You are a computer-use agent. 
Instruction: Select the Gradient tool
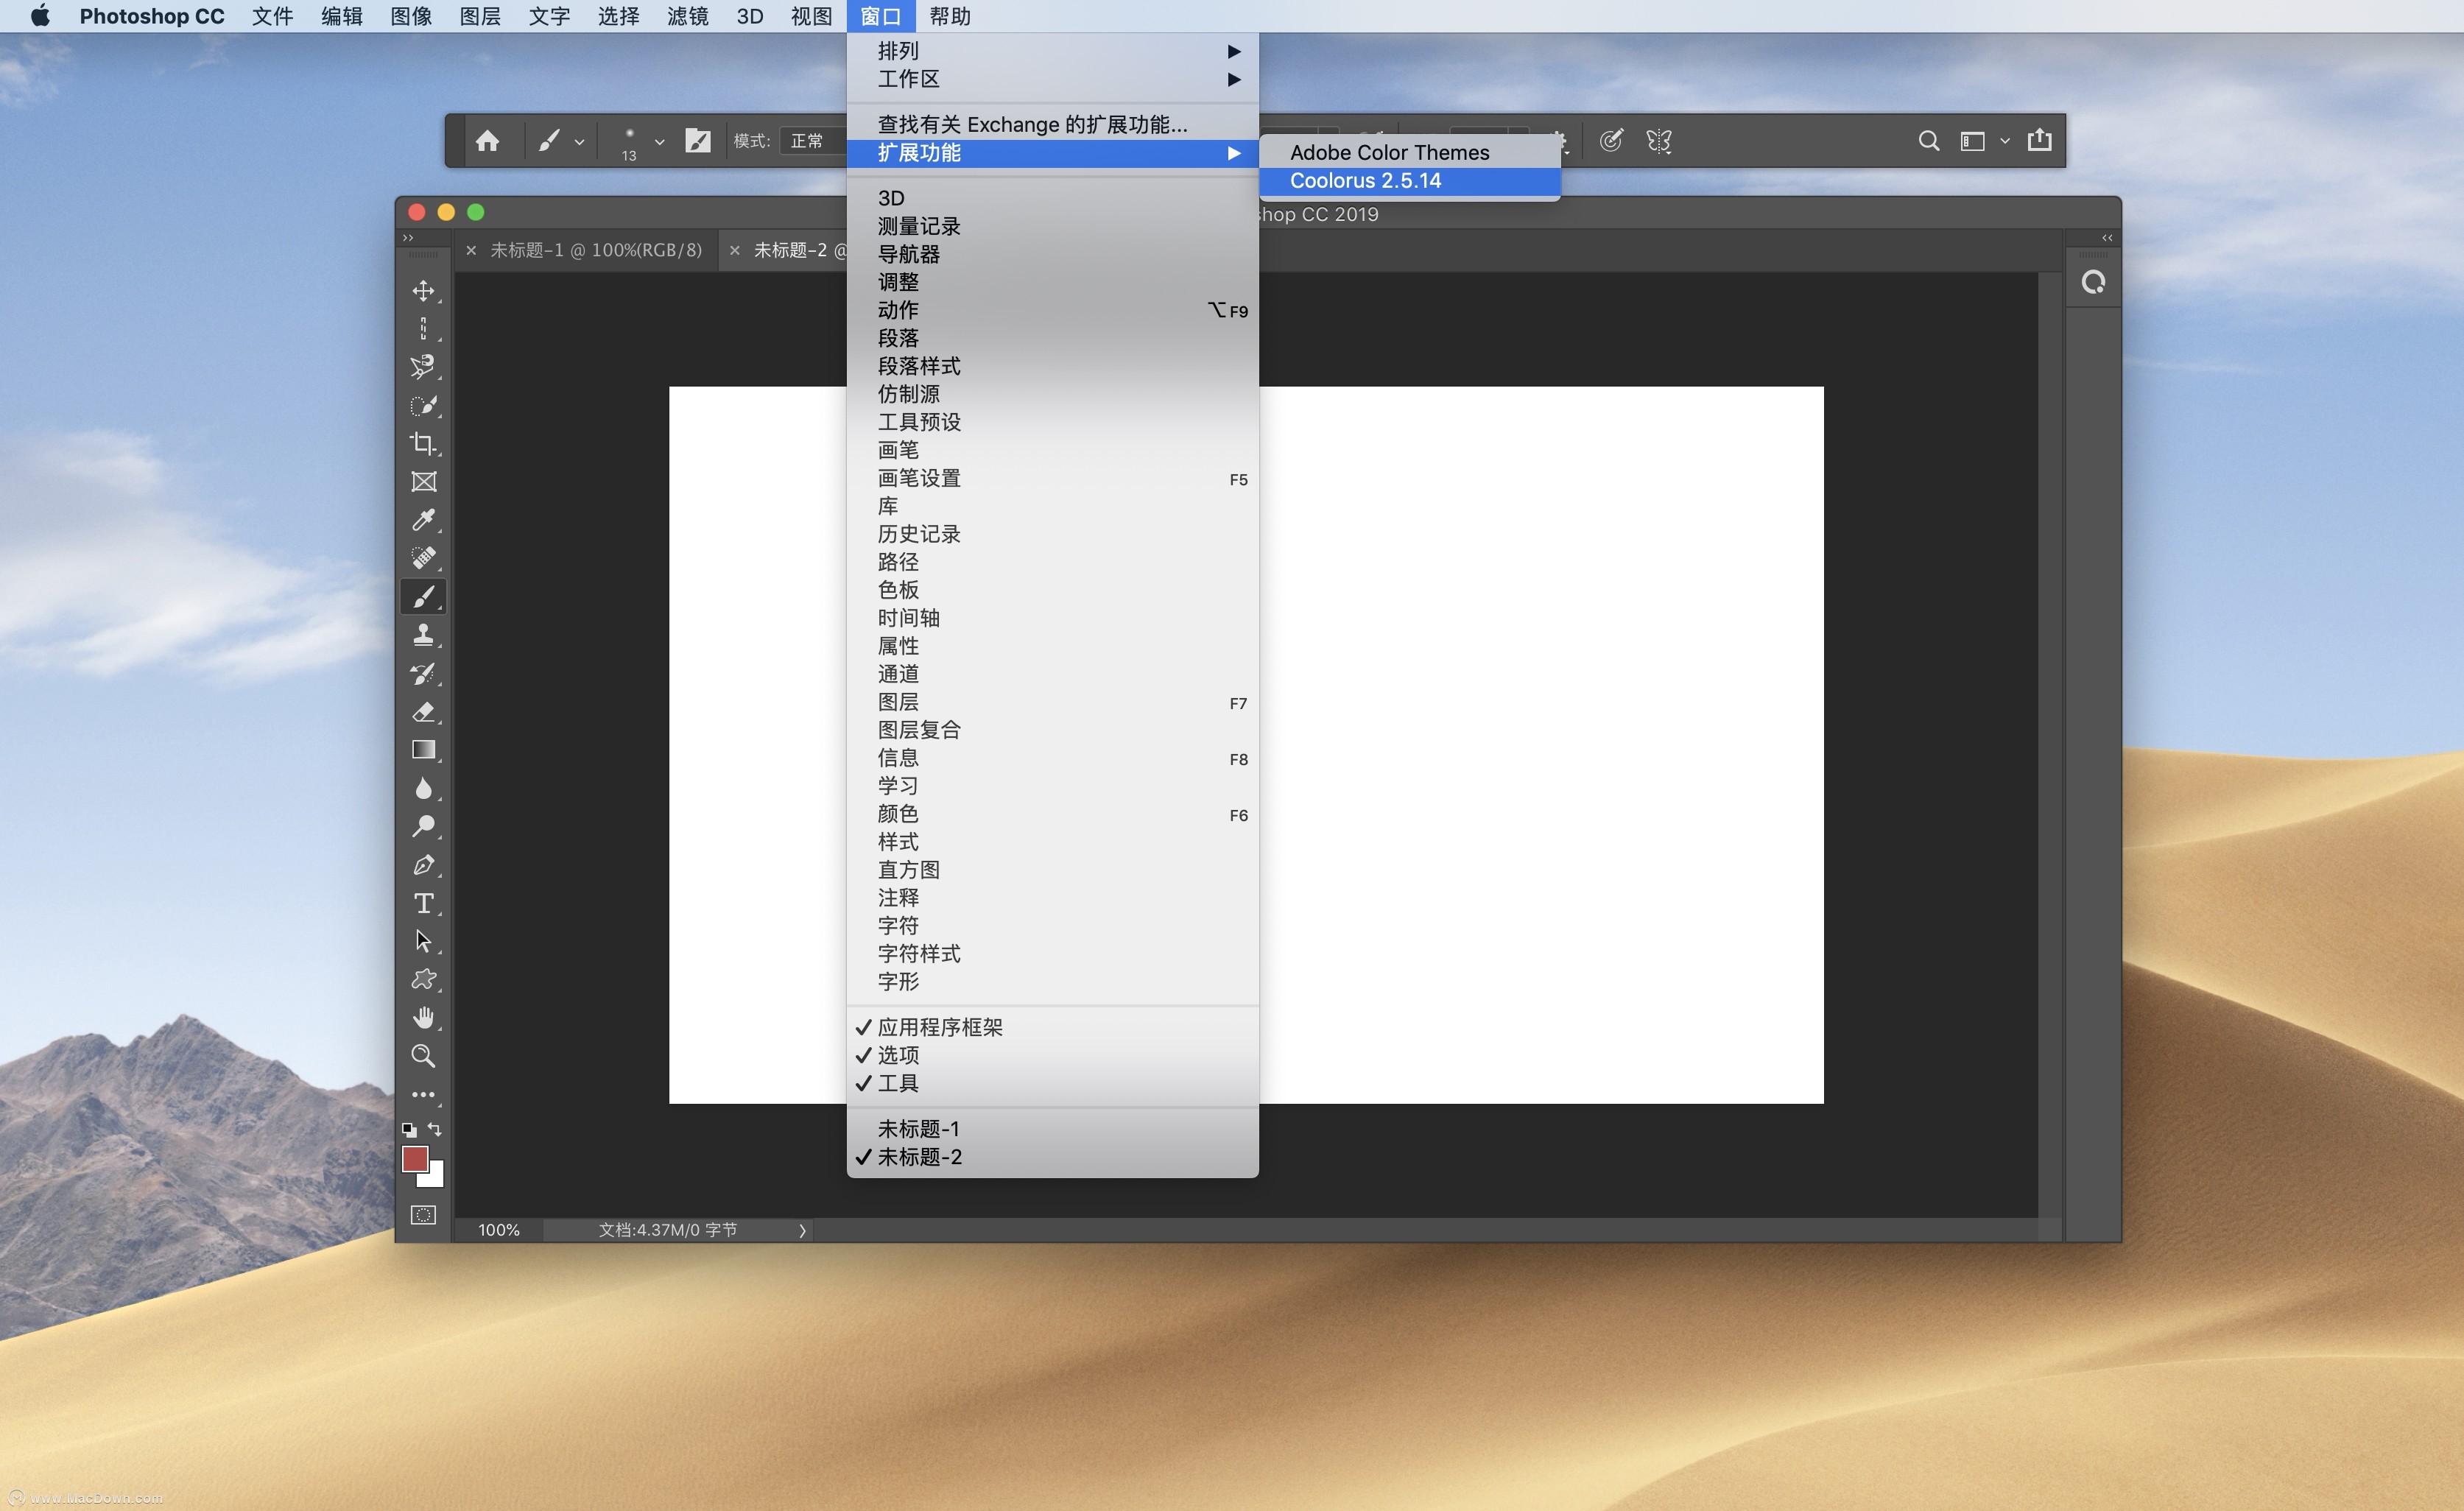423,750
